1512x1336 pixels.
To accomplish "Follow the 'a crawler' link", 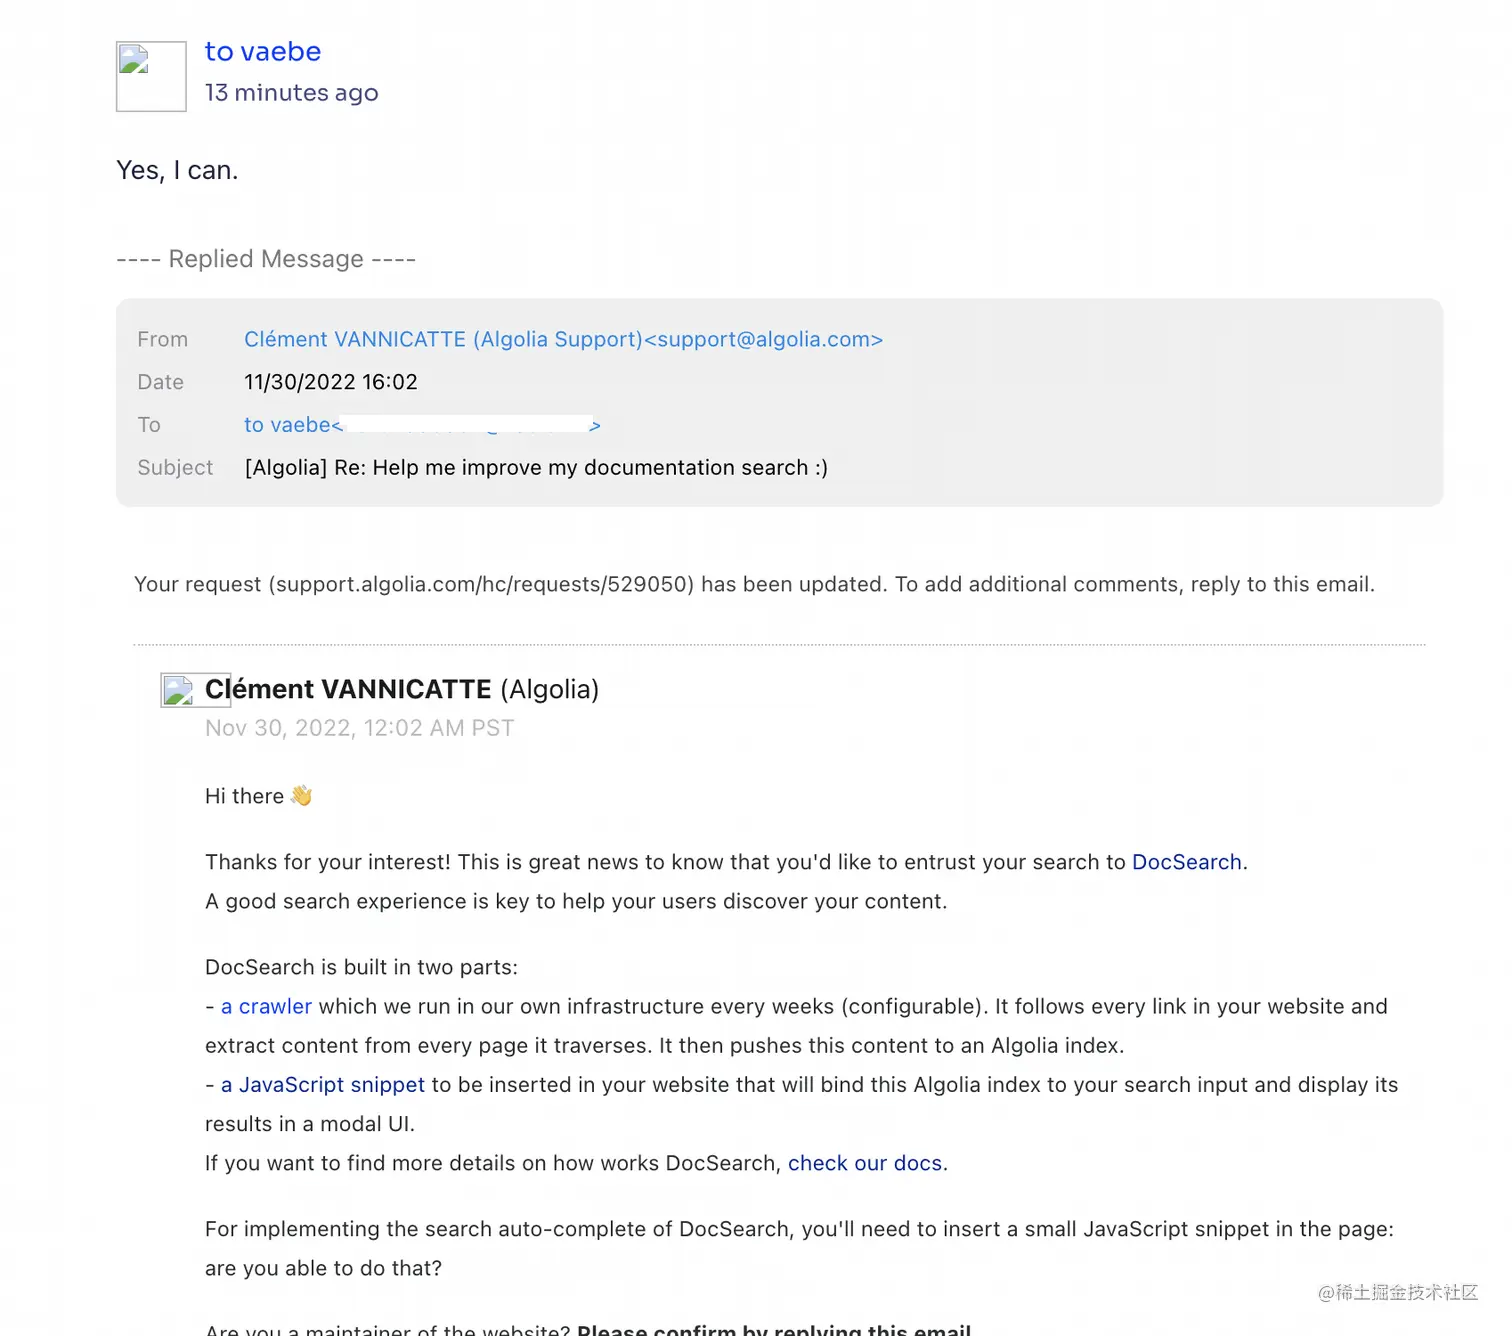I will (x=266, y=1006).
